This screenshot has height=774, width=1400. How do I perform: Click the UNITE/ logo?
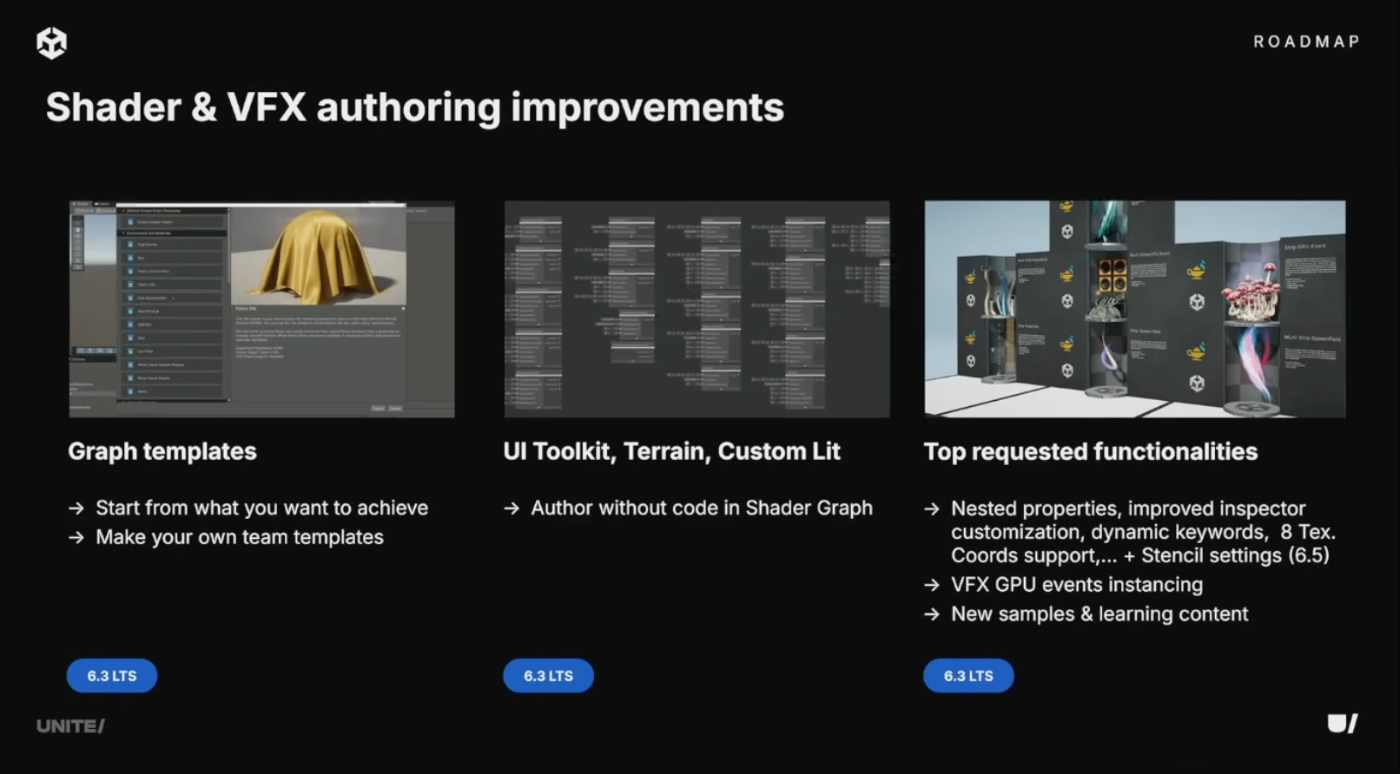pyautogui.click(x=71, y=726)
